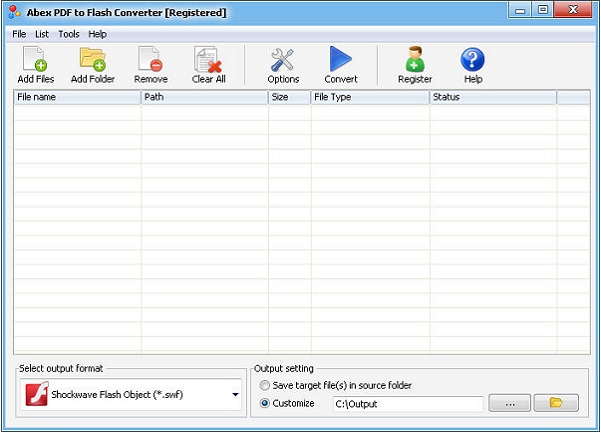Expand the output format dropdown
This screenshot has width=601, height=432.
click(236, 394)
